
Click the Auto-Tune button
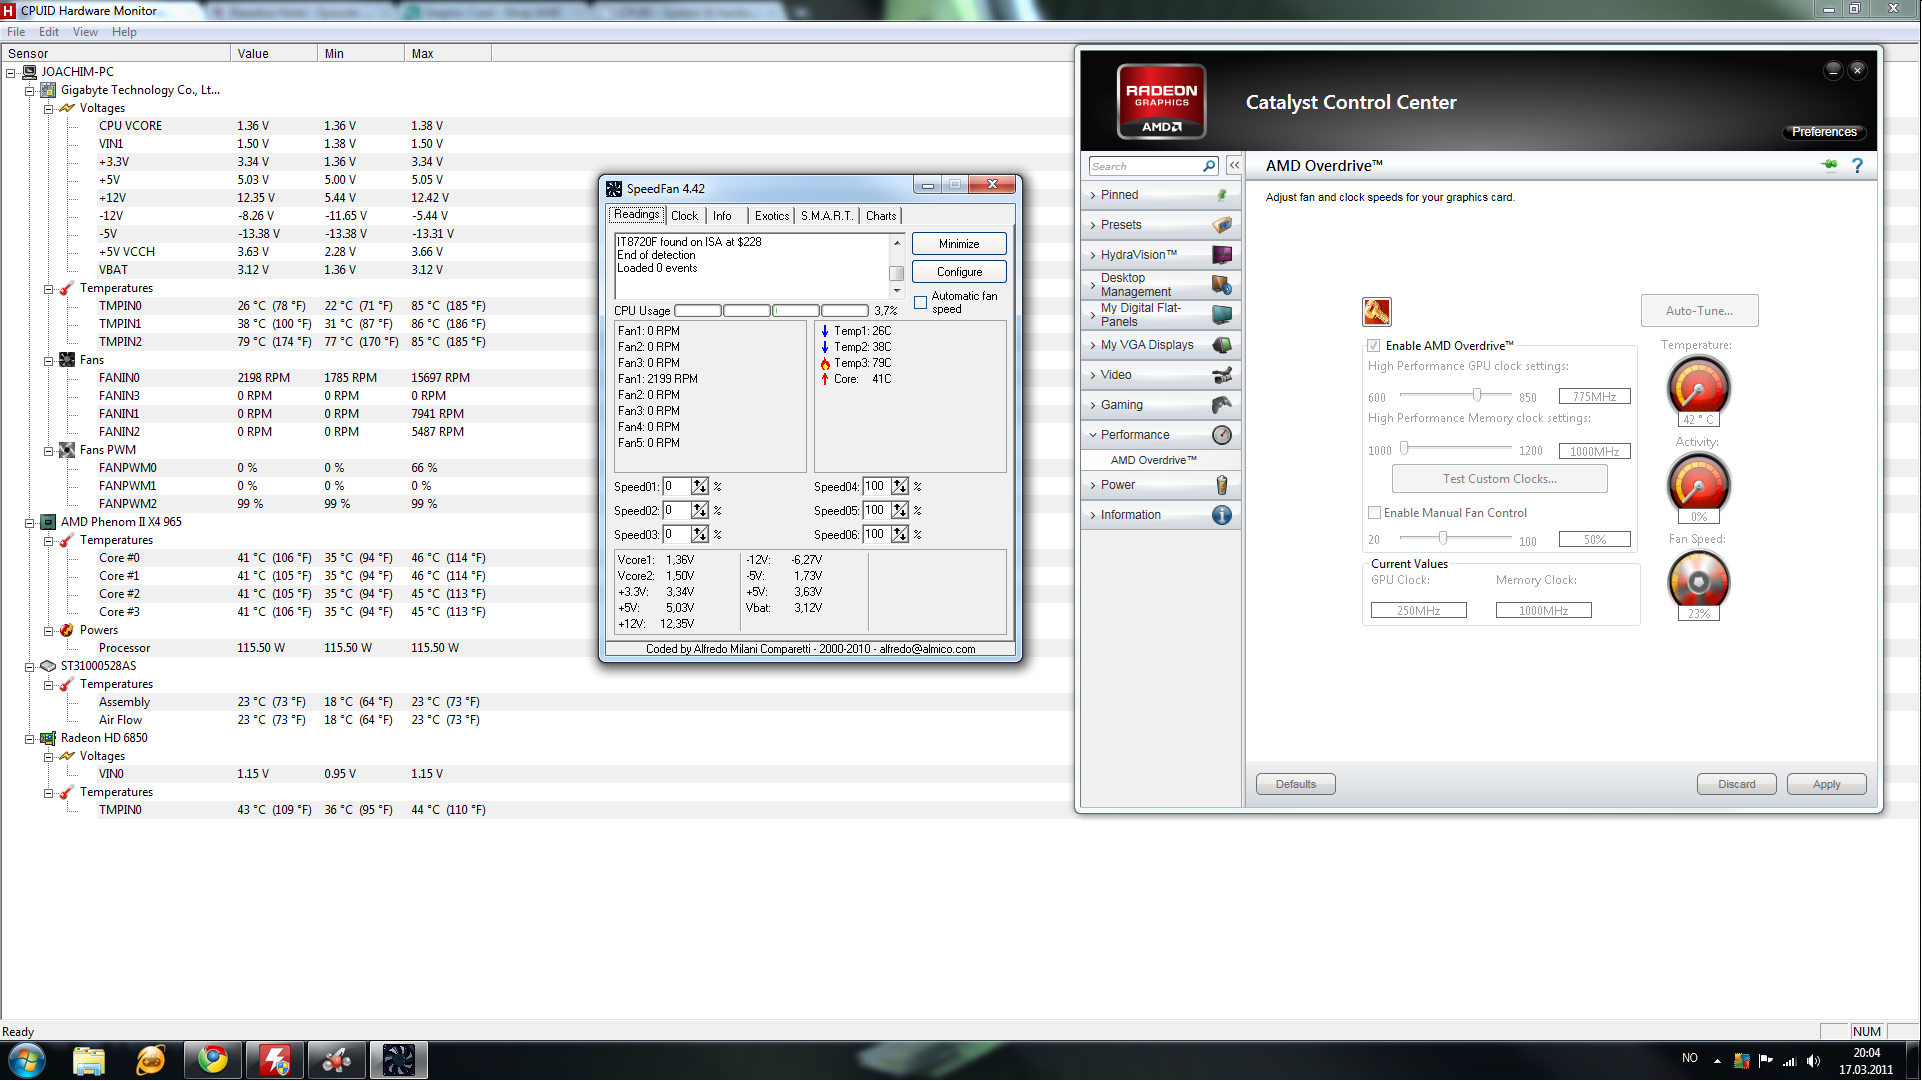(x=1699, y=311)
